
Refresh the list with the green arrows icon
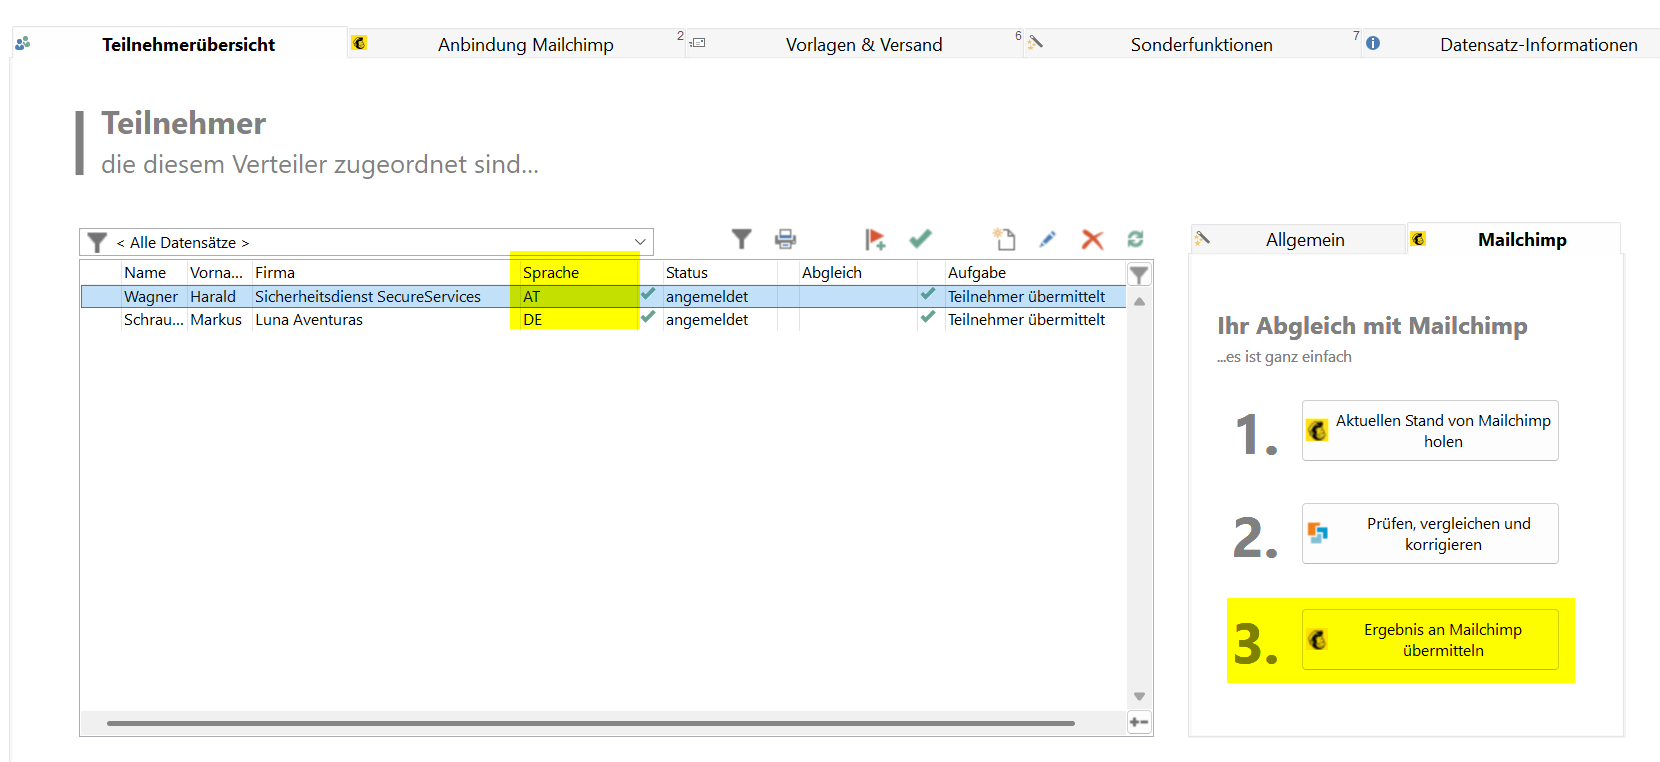(1135, 239)
